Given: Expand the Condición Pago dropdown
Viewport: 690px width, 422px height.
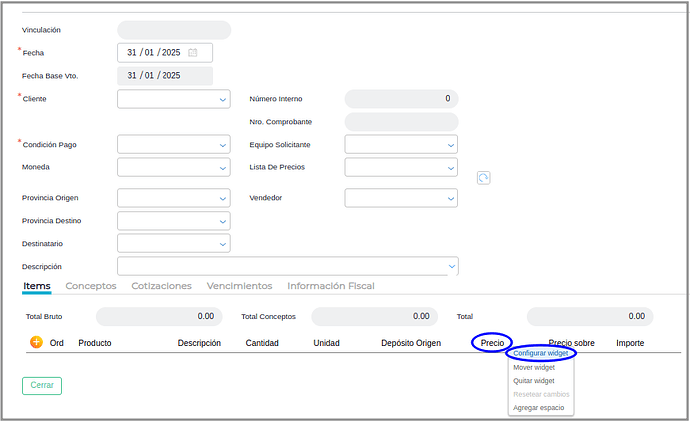Looking at the screenshot, I should [x=173, y=144].
